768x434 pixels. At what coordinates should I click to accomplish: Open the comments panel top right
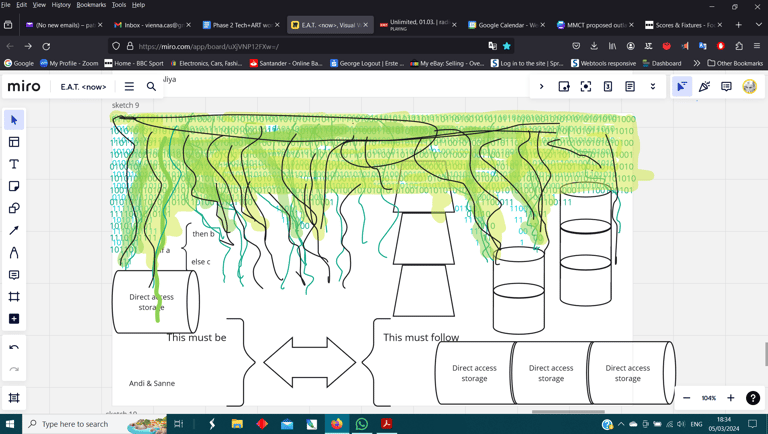click(x=726, y=87)
